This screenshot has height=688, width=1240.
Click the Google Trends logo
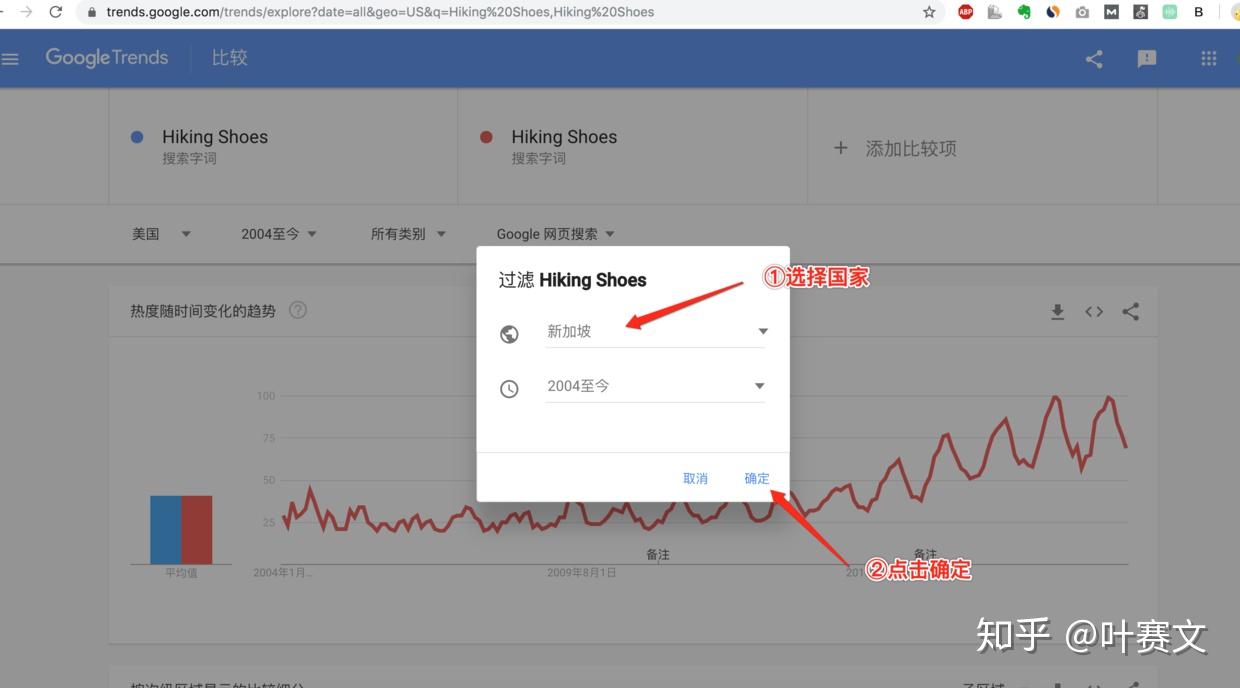(x=107, y=58)
